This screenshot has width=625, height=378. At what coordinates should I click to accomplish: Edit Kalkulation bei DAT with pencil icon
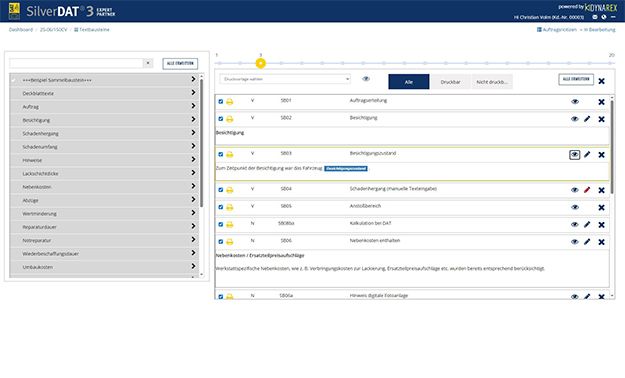[x=587, y=224]
